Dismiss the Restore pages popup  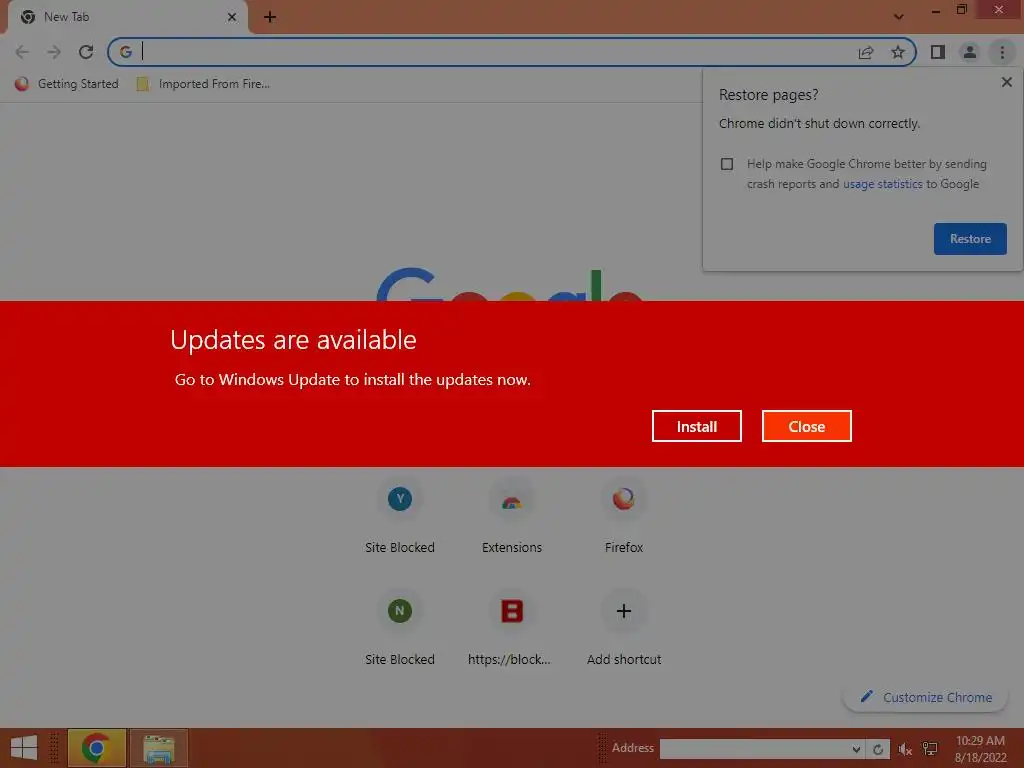click(1006, 82)
